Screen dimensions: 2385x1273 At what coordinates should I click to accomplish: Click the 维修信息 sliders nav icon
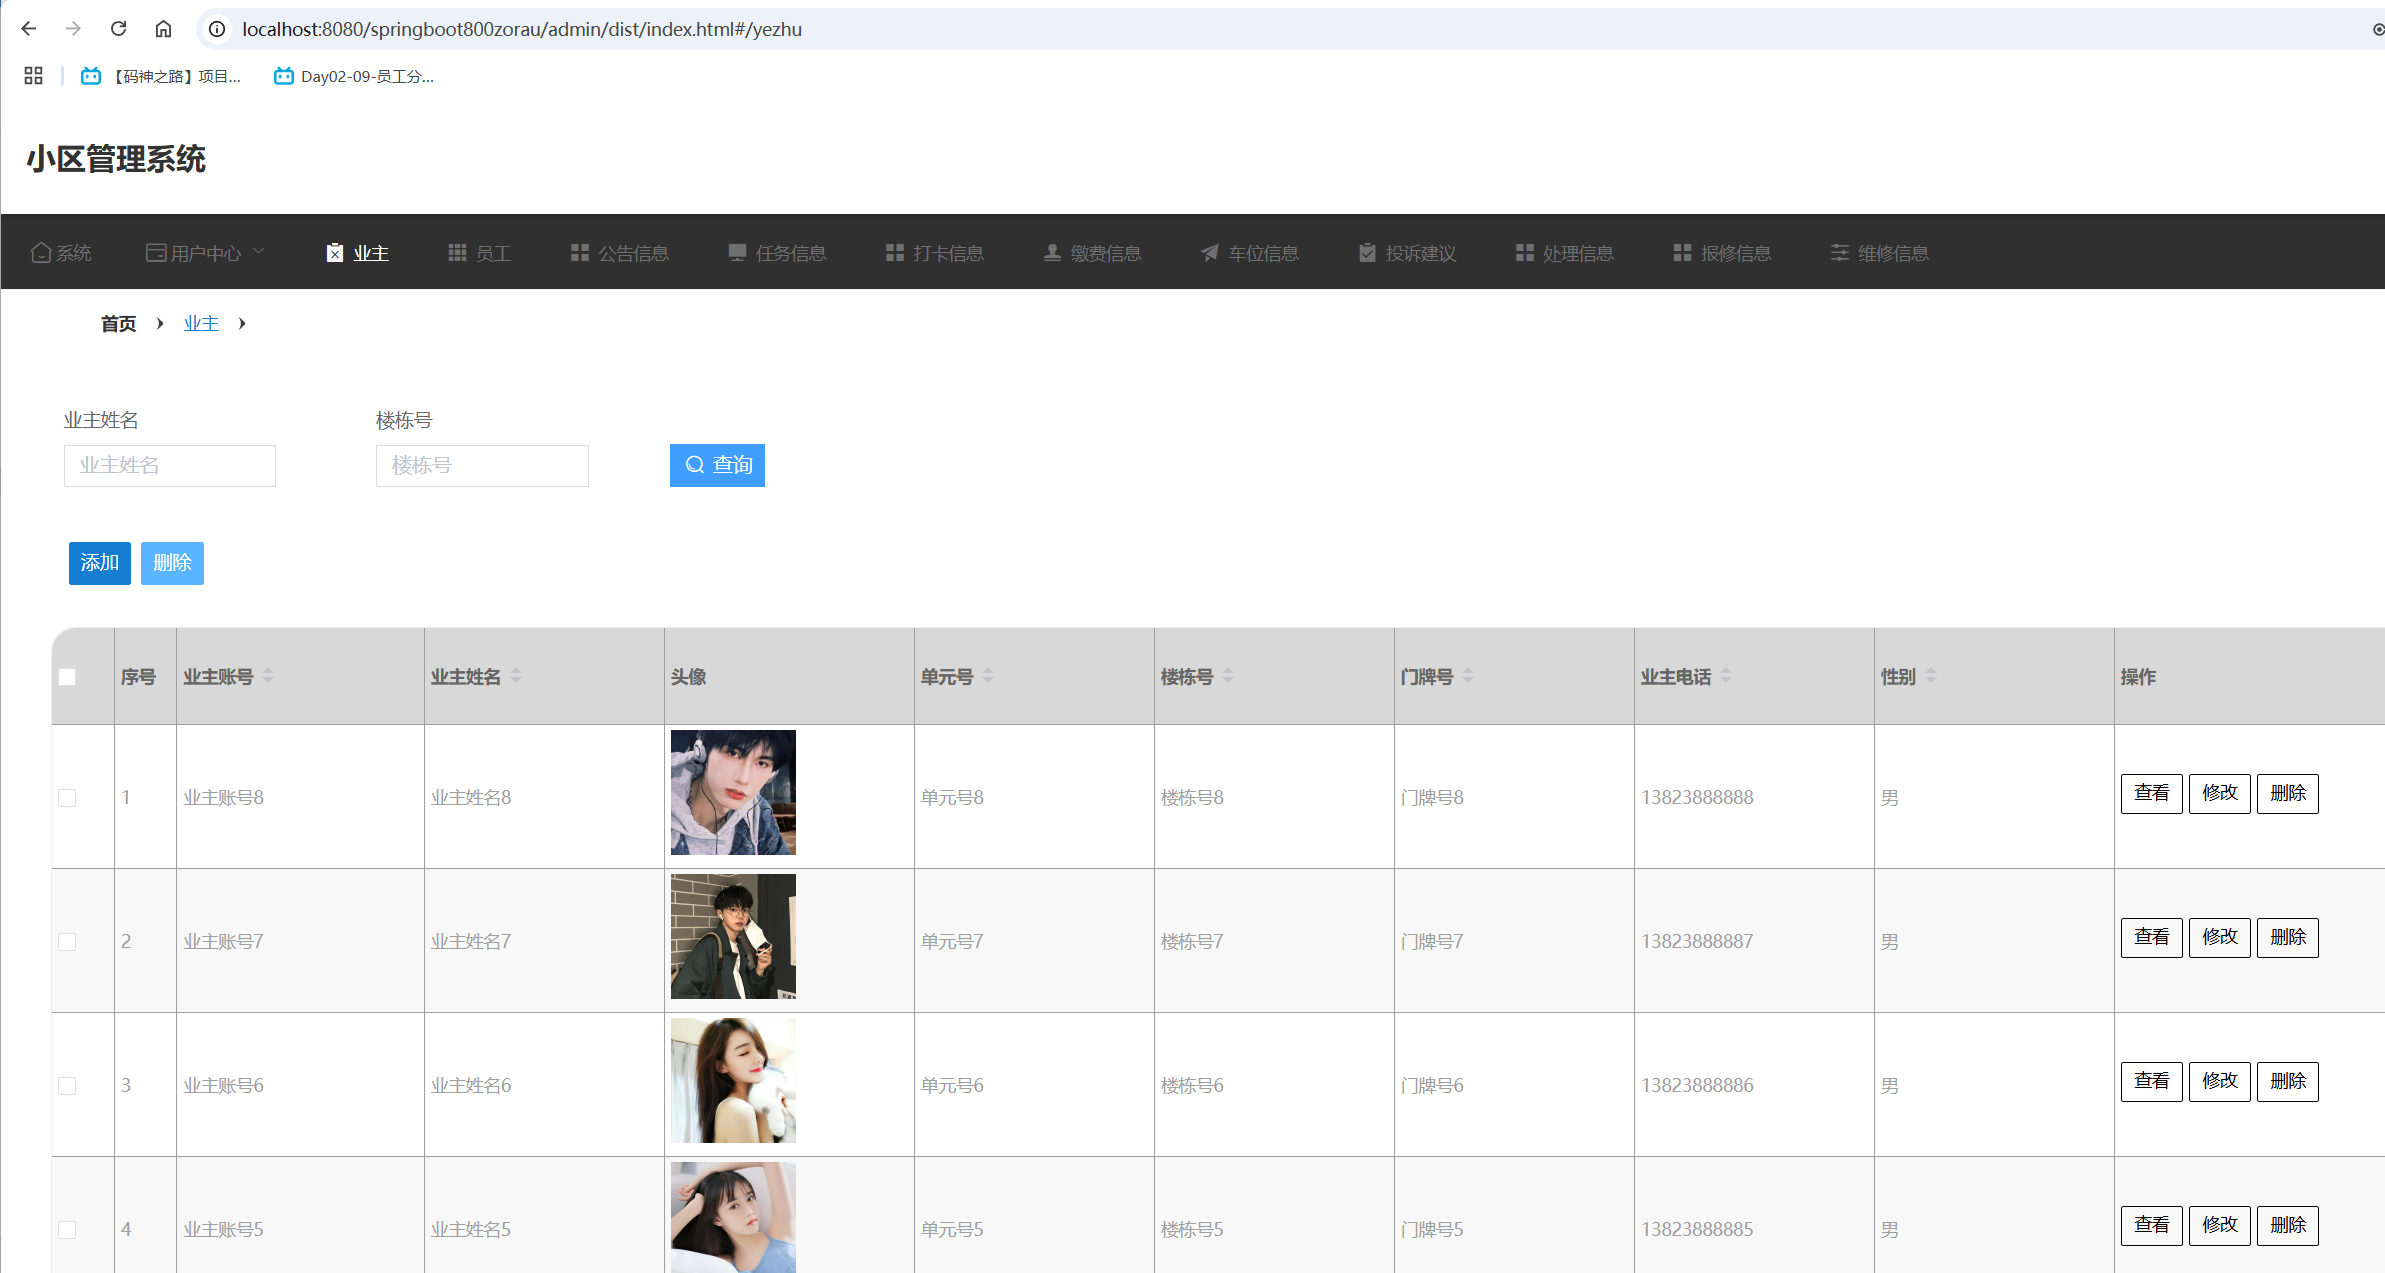[1839, 253]
